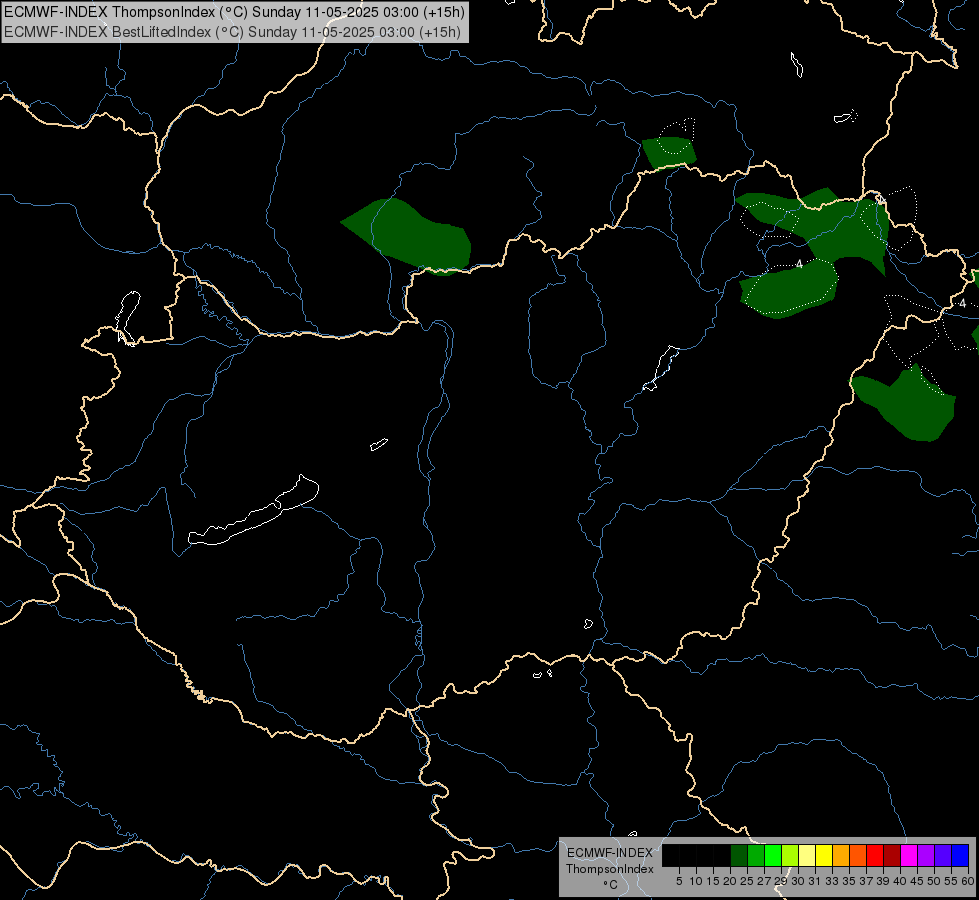Select the pale yellow 30–31 legend swatch
The image size is (979, 900).
[807, 855]
